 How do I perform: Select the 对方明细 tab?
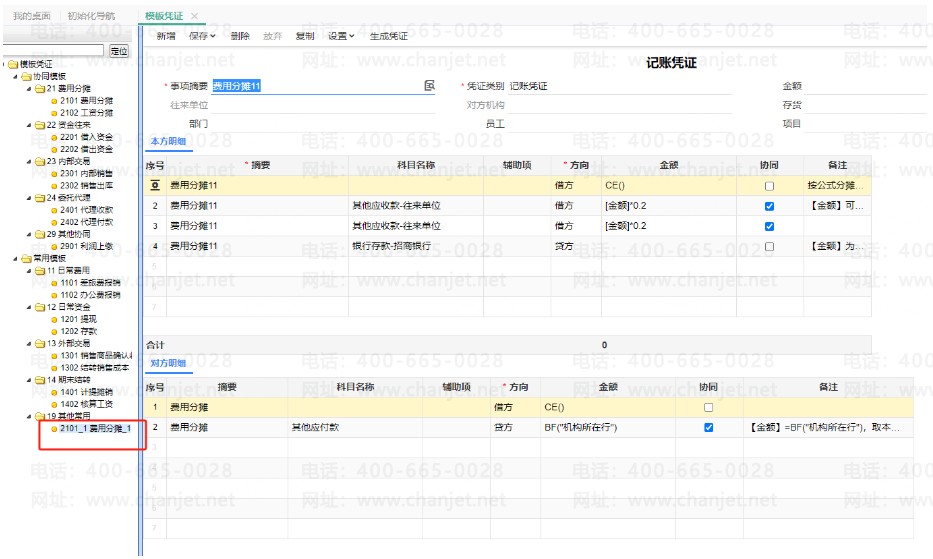[x=168, y=363]
